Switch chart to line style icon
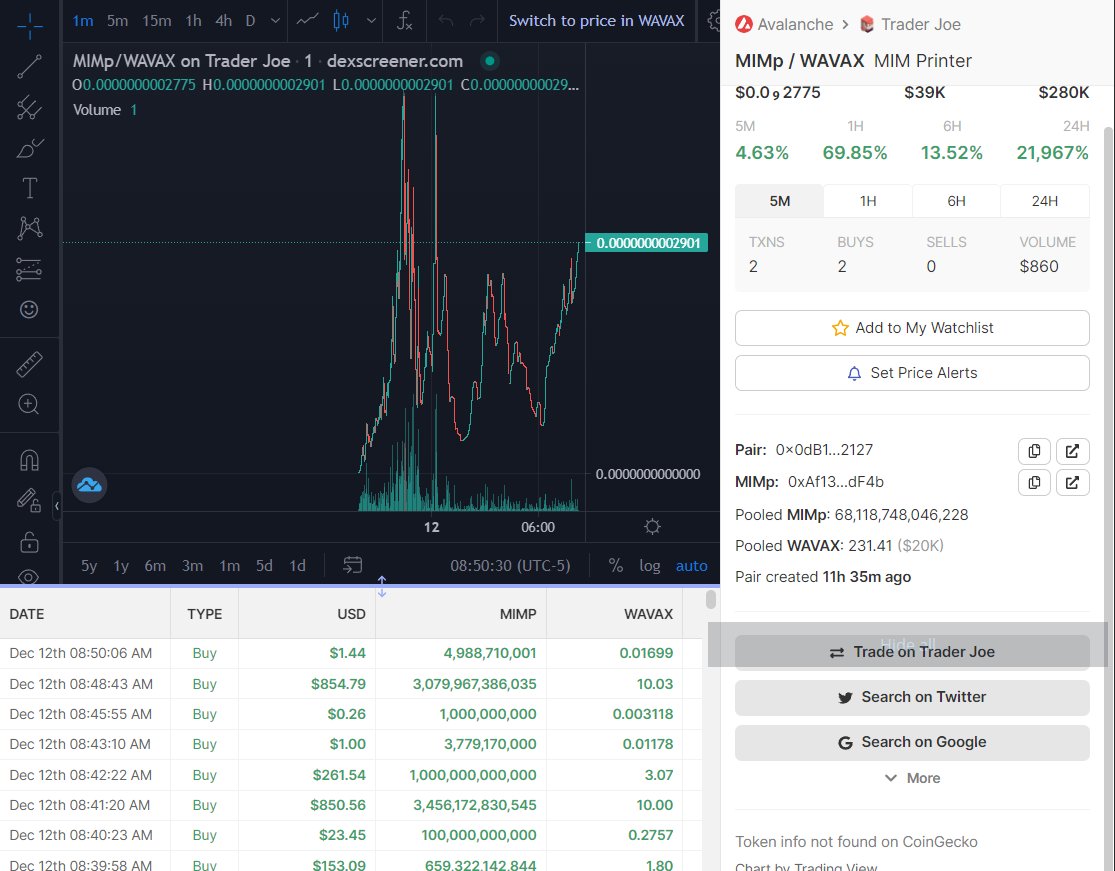1115x871 pixels. [307, 21]
